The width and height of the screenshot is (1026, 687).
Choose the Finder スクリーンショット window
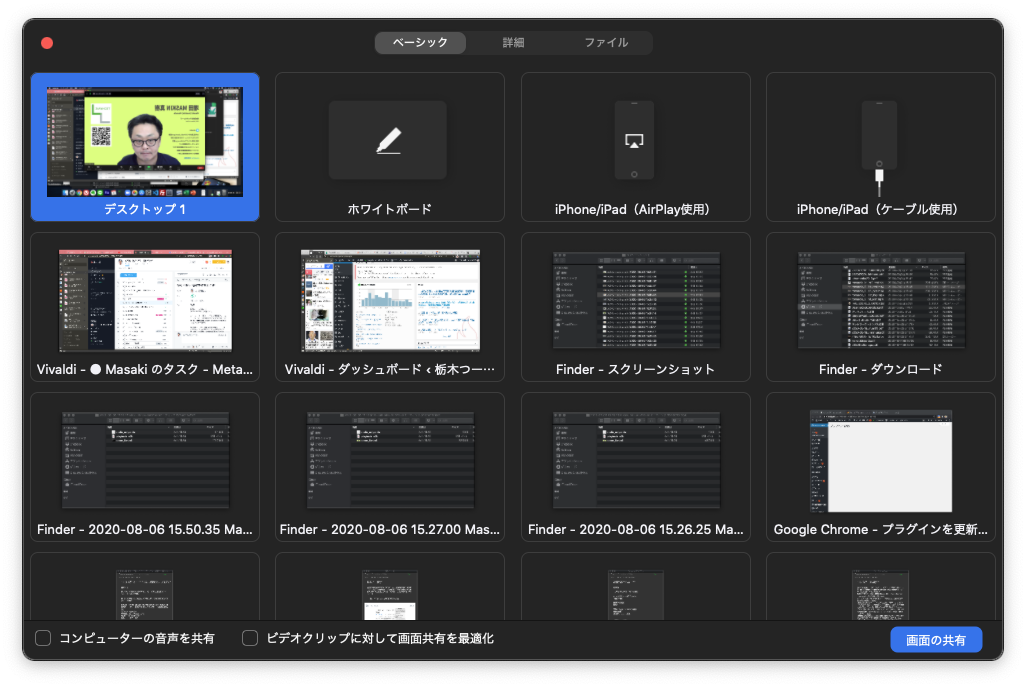[635, 301]
